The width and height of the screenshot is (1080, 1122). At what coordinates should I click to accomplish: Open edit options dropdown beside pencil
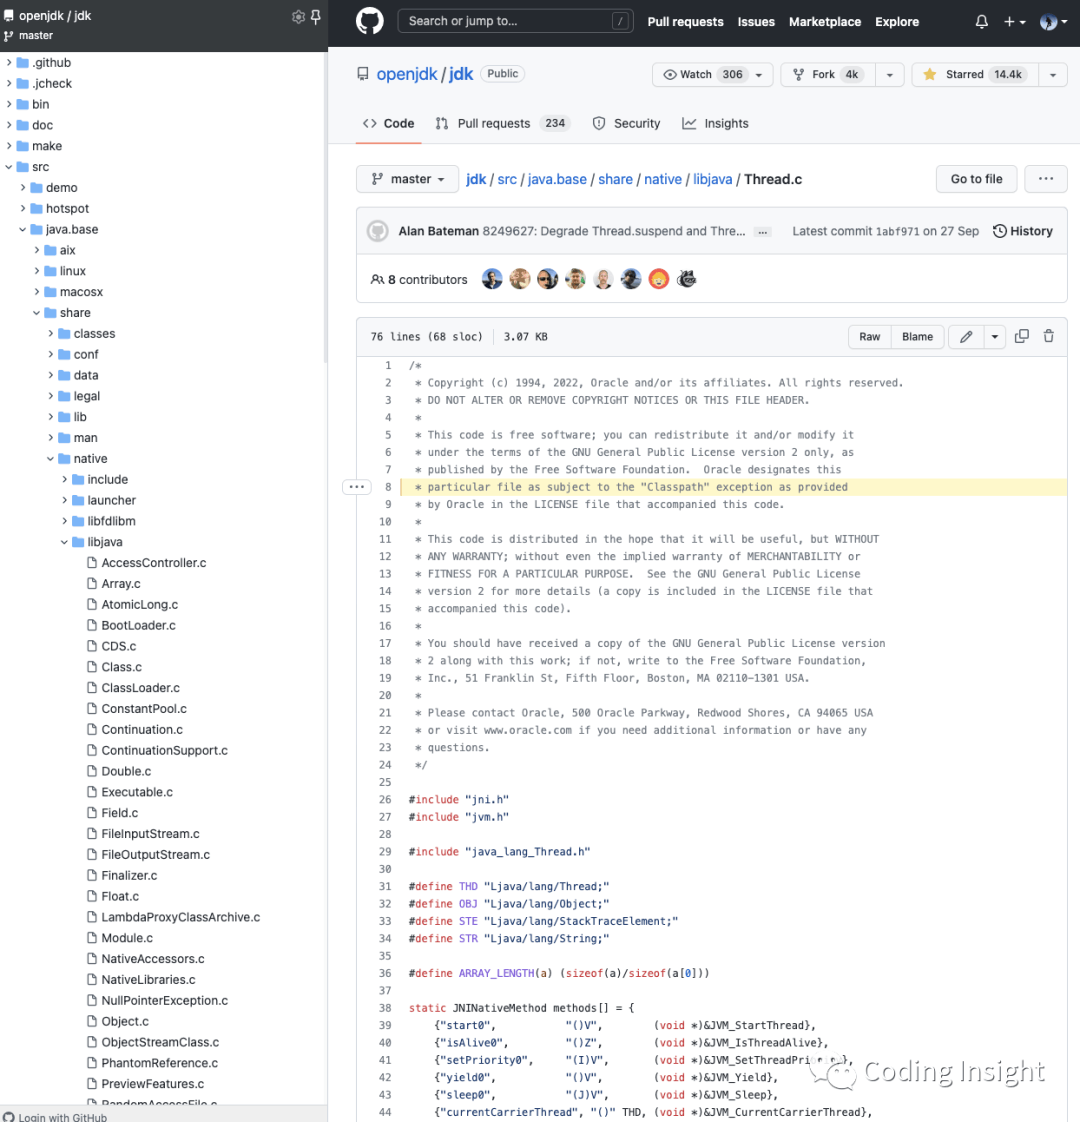994,336
